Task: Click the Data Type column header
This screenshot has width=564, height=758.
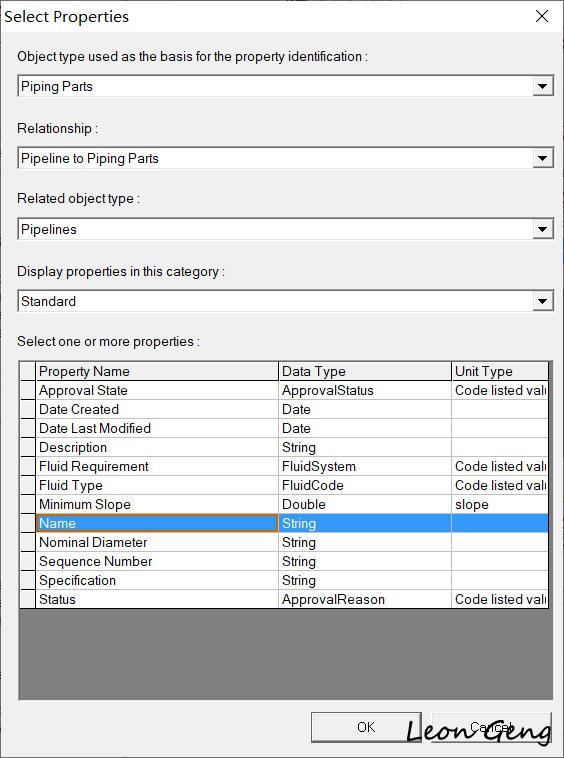Action: click(x=365, y=371)
